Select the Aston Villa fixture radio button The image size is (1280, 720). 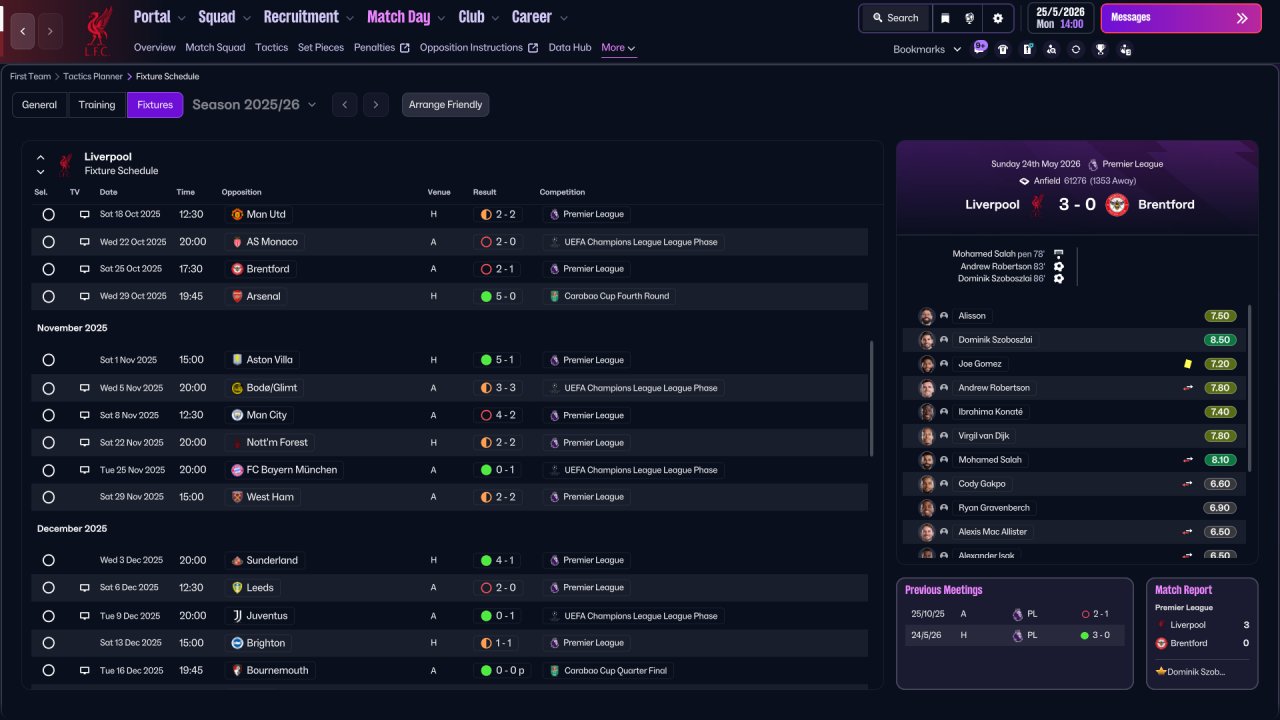click(x=48, y=360)
